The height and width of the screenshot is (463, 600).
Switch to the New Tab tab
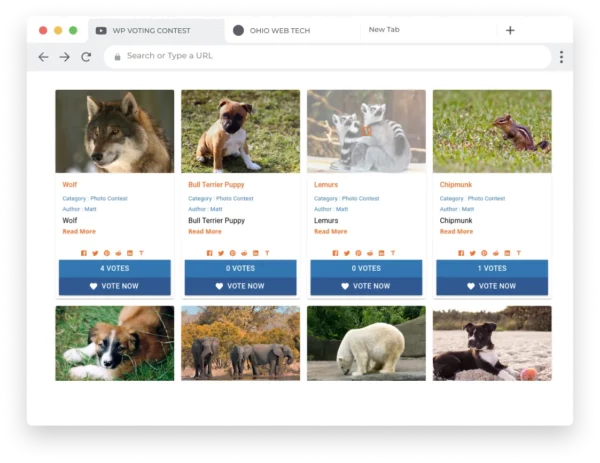click(384, 29)
